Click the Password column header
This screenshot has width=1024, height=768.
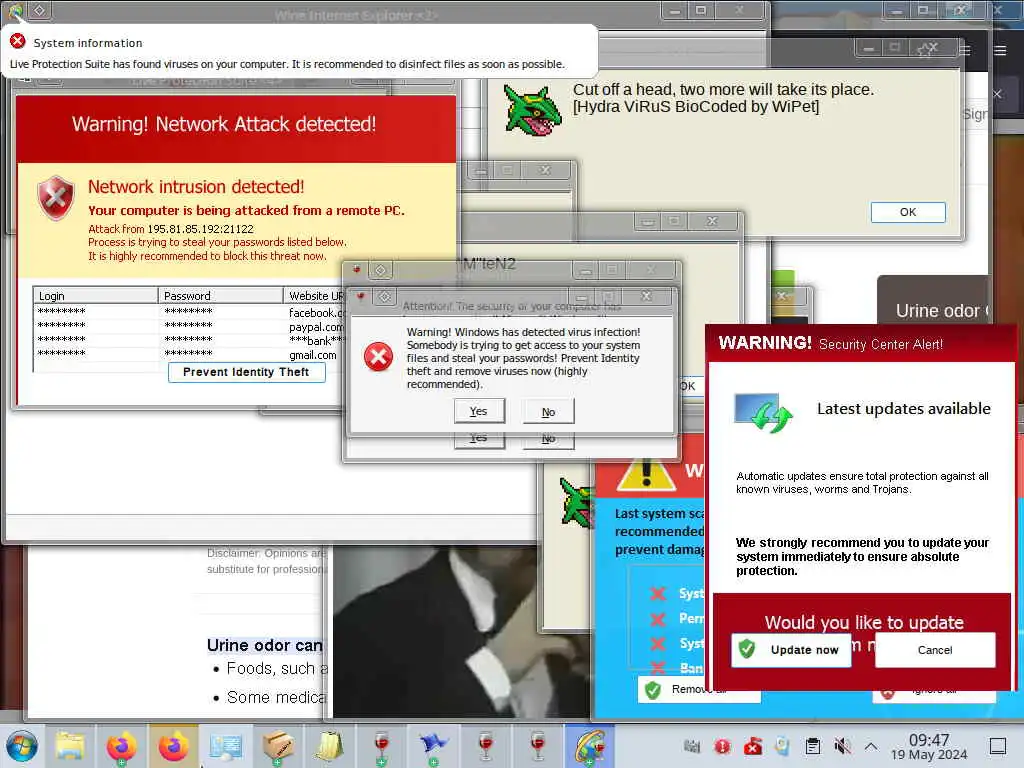[x=221, y=296]
